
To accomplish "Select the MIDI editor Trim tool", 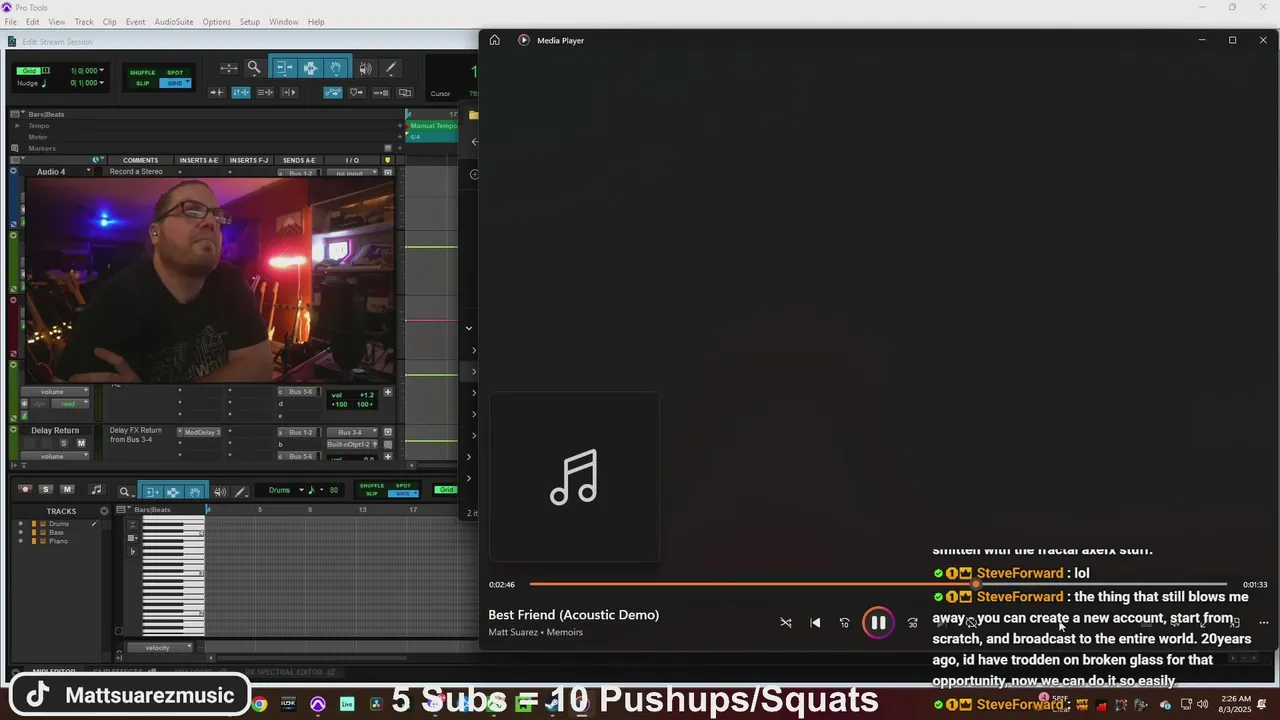I will pyautogui.click(x=152, y=491).
